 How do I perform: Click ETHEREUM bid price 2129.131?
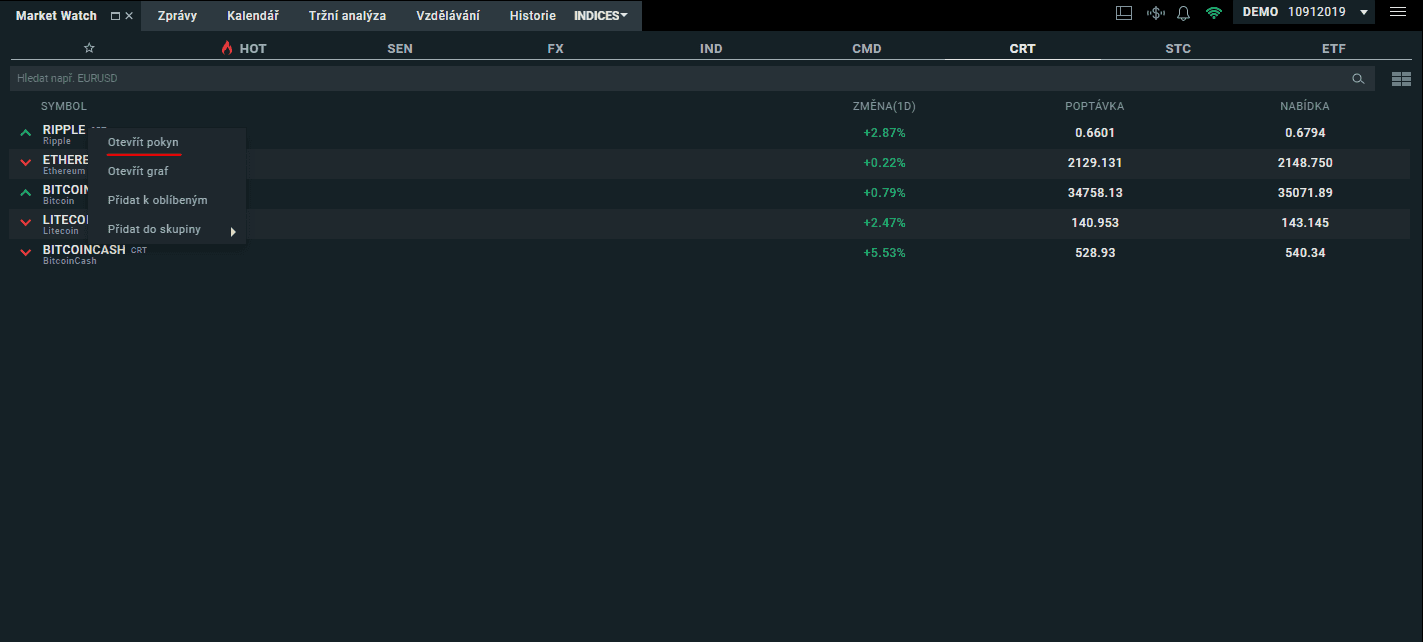(x=1095, y=163)
